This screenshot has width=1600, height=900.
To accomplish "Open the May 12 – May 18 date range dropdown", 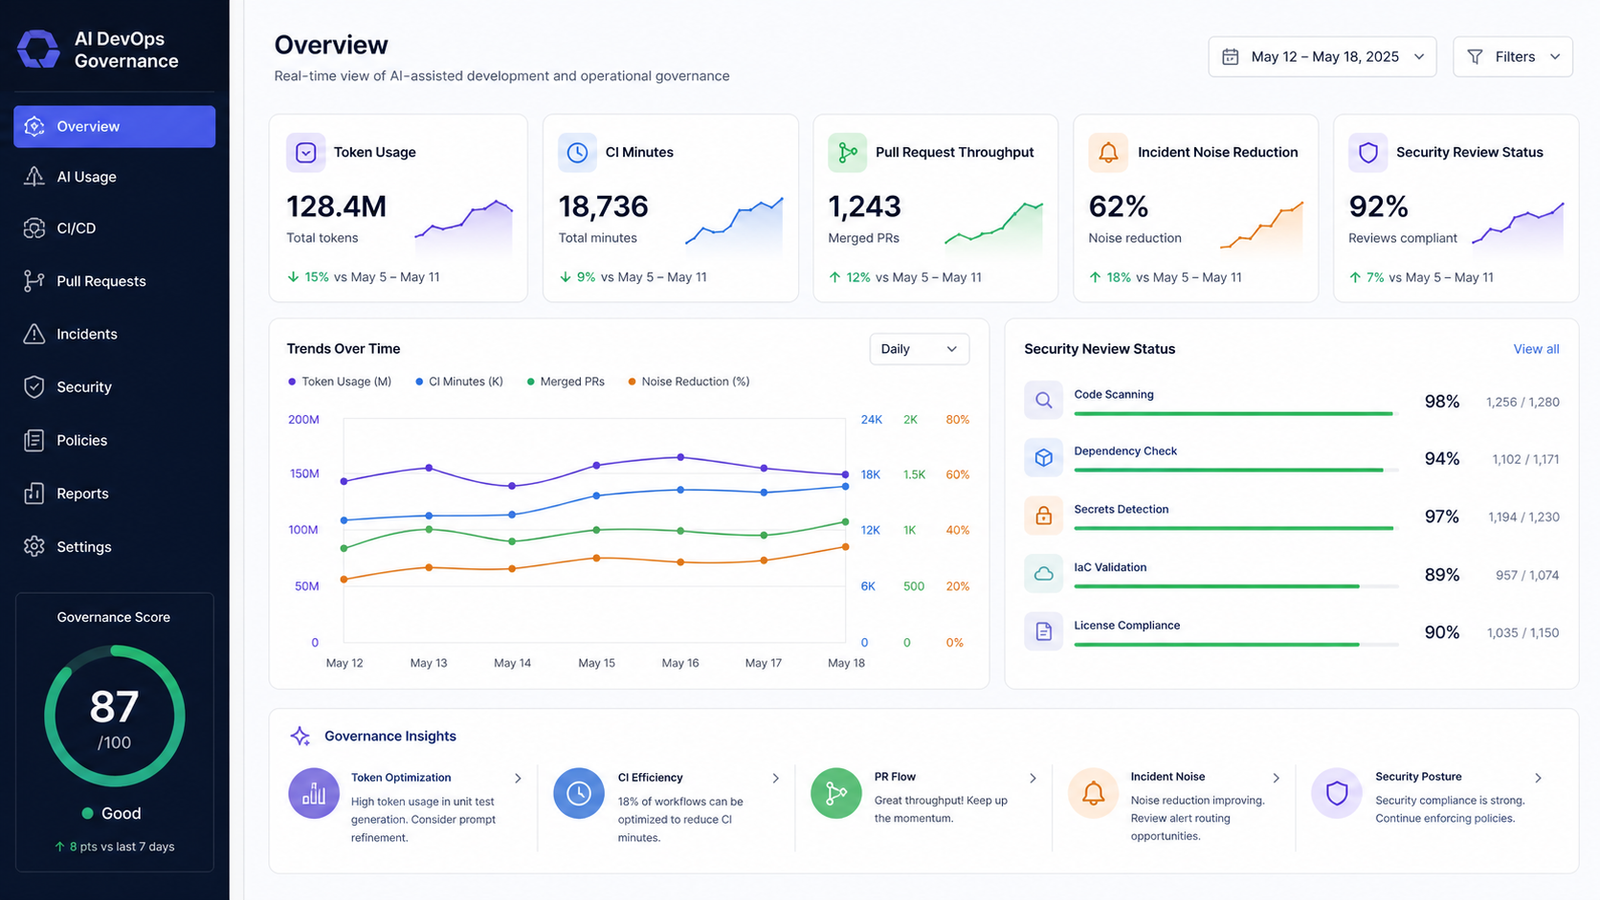I will pyautogui.click(x=1322, y=57).
